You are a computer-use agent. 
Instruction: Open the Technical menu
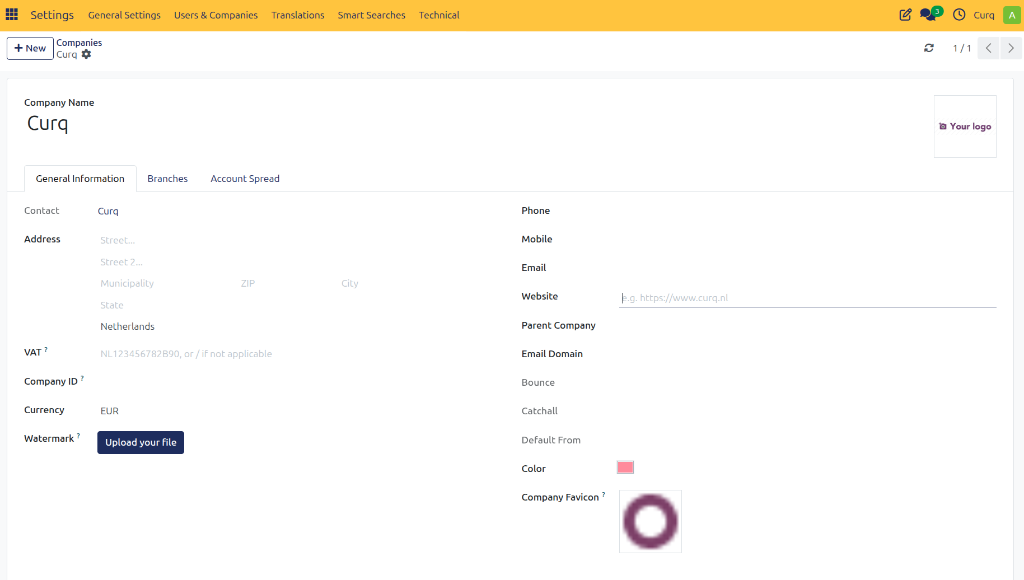[439, 15]
